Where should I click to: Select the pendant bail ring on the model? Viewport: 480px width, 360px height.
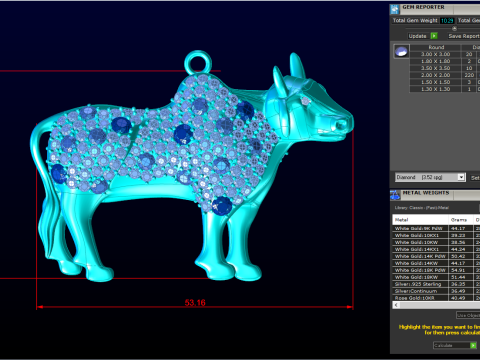point(198,62)
